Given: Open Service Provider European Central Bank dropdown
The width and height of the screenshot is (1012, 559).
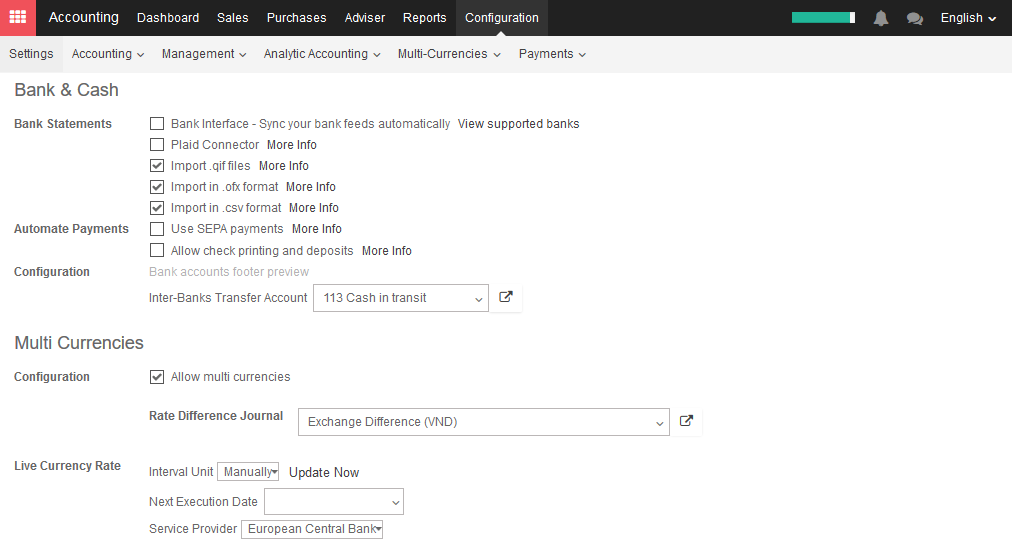Looking at the screenshot, I should pyautogui.click(x=312, y=529).
